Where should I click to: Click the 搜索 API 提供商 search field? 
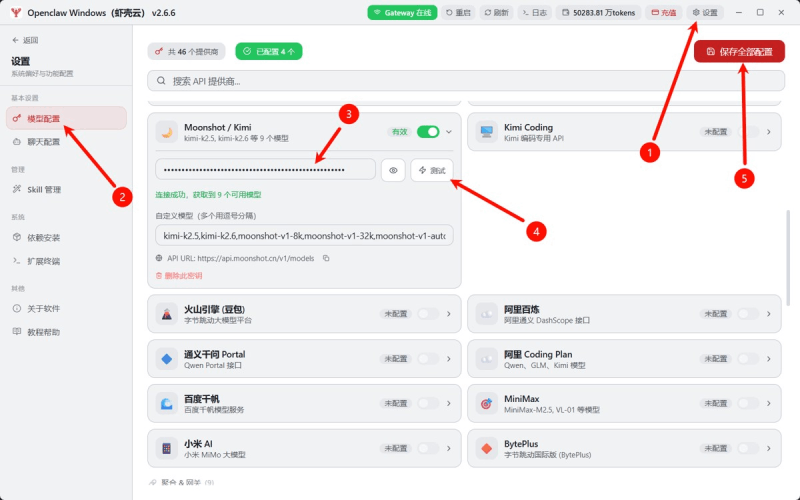[466, 81]
